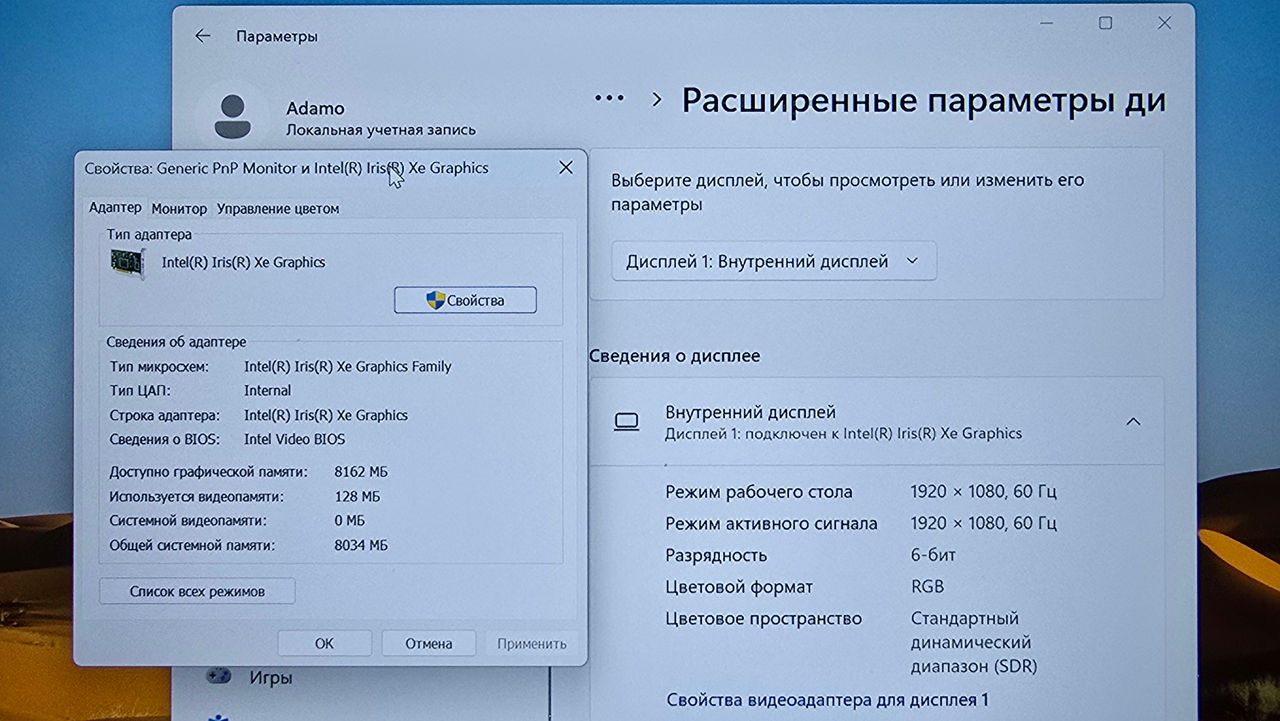Image resolution: width=1280 pixels, height=721 pixels.
Task: Click the Режим рабочего стола label
Action: (759, 492)
